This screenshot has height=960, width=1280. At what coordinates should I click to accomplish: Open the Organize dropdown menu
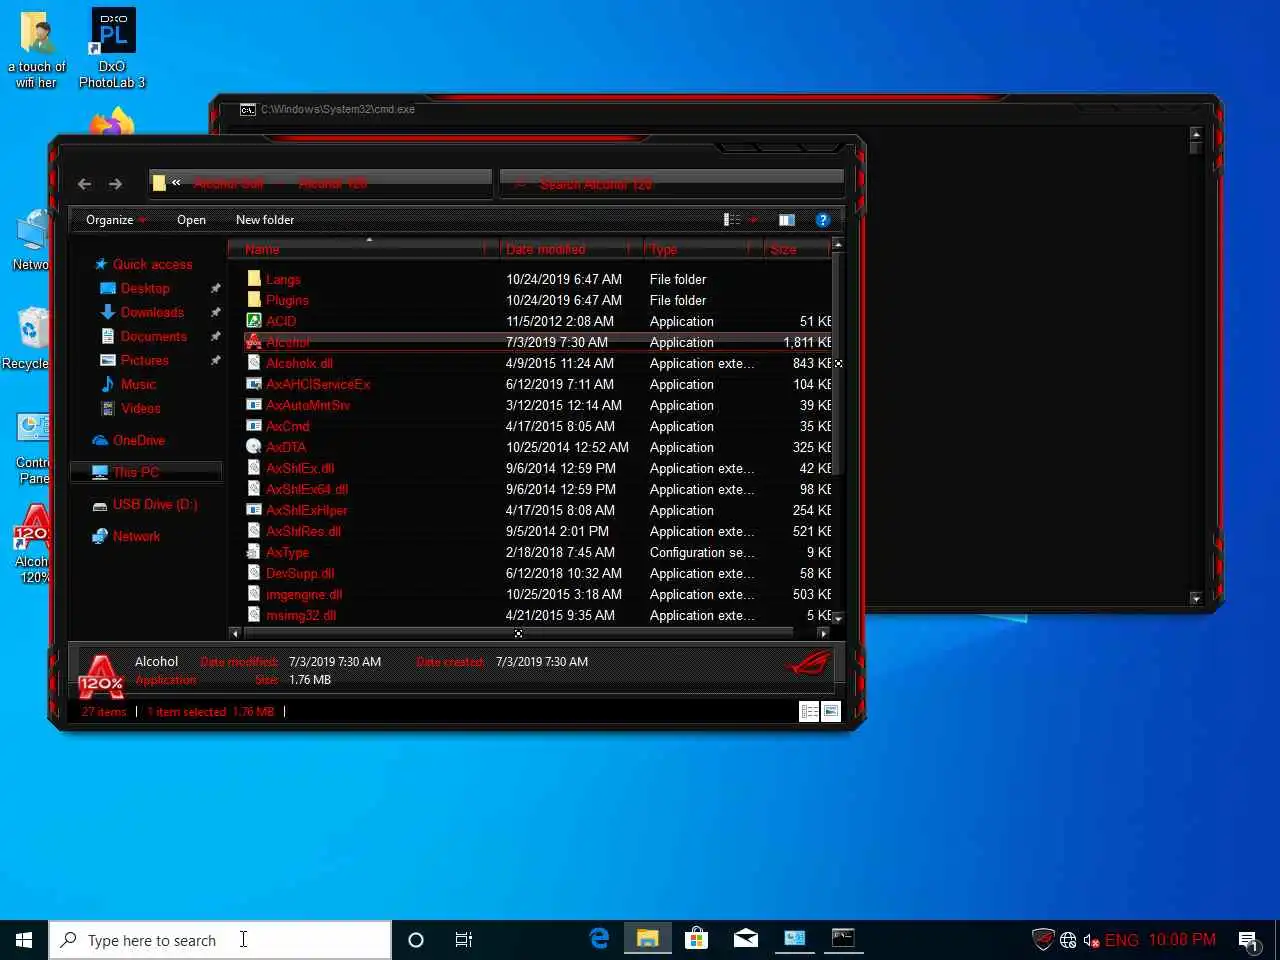(x=116, y=220)
